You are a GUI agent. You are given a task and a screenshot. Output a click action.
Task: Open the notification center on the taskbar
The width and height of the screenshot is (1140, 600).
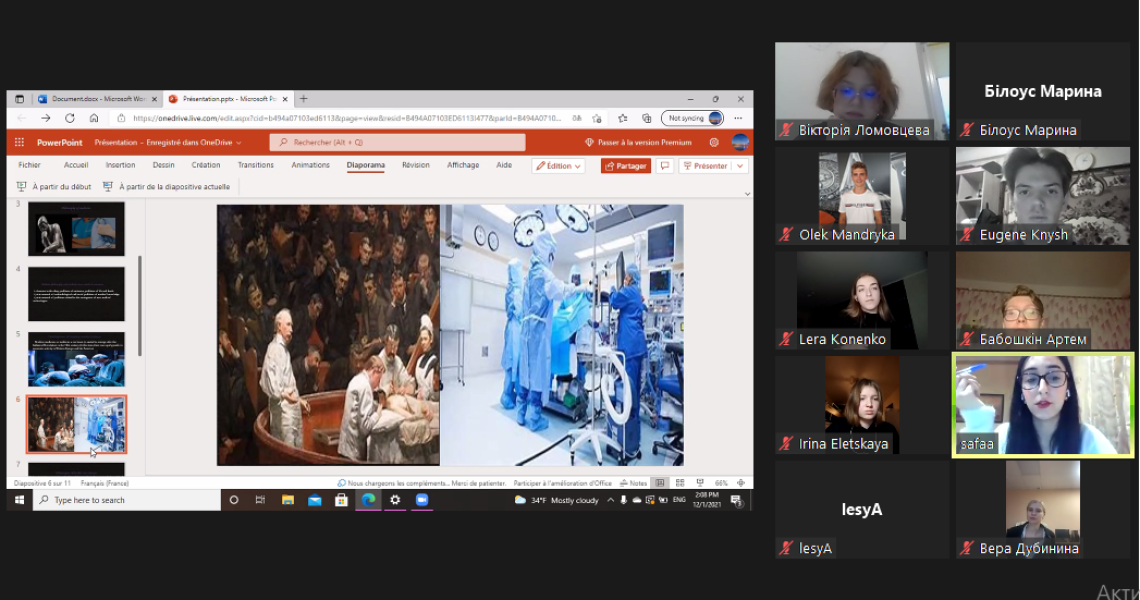(x=736, y=500)
